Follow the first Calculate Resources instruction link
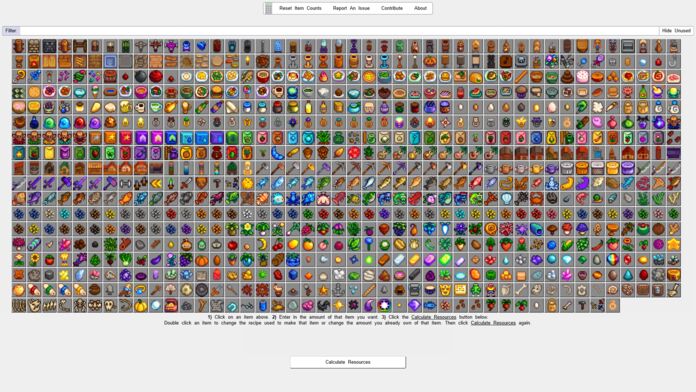Image resolution: width=696 pixels, height=392 pixels. pos(433,317)
